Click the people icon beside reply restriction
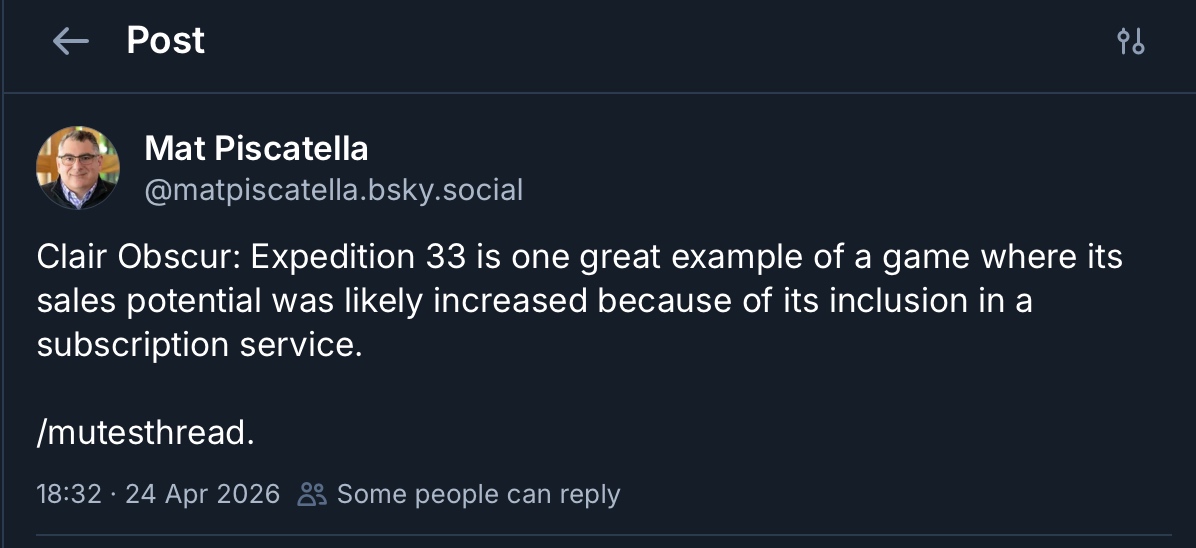 click(312, 494)
